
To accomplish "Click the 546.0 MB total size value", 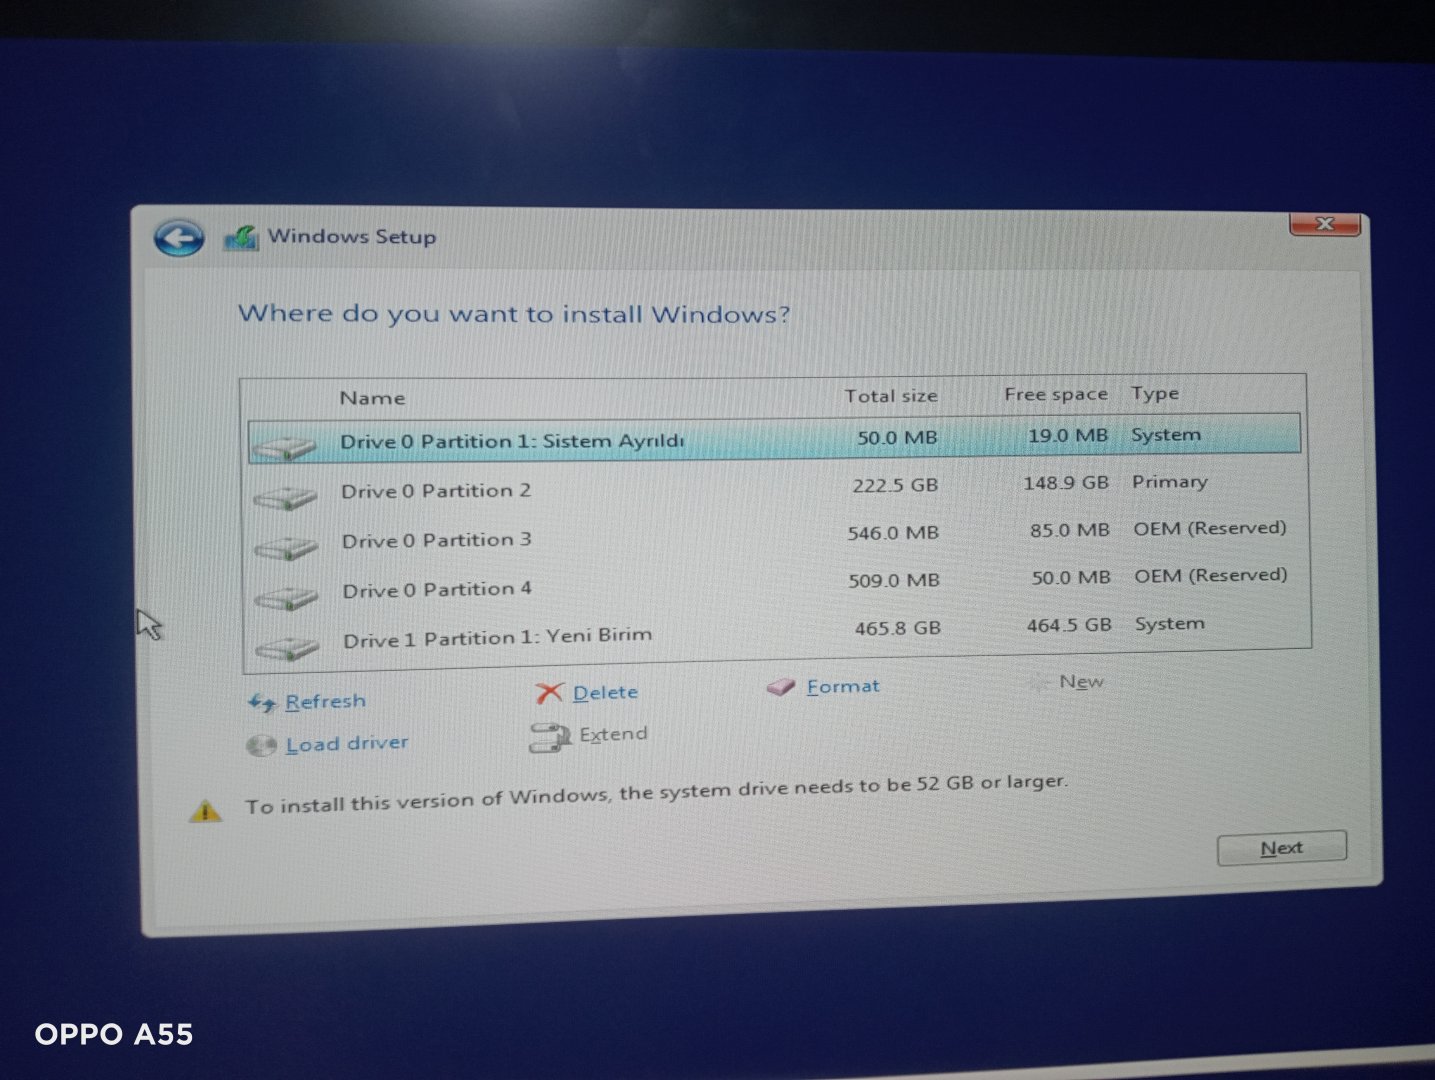I will (x=893, y=533).
